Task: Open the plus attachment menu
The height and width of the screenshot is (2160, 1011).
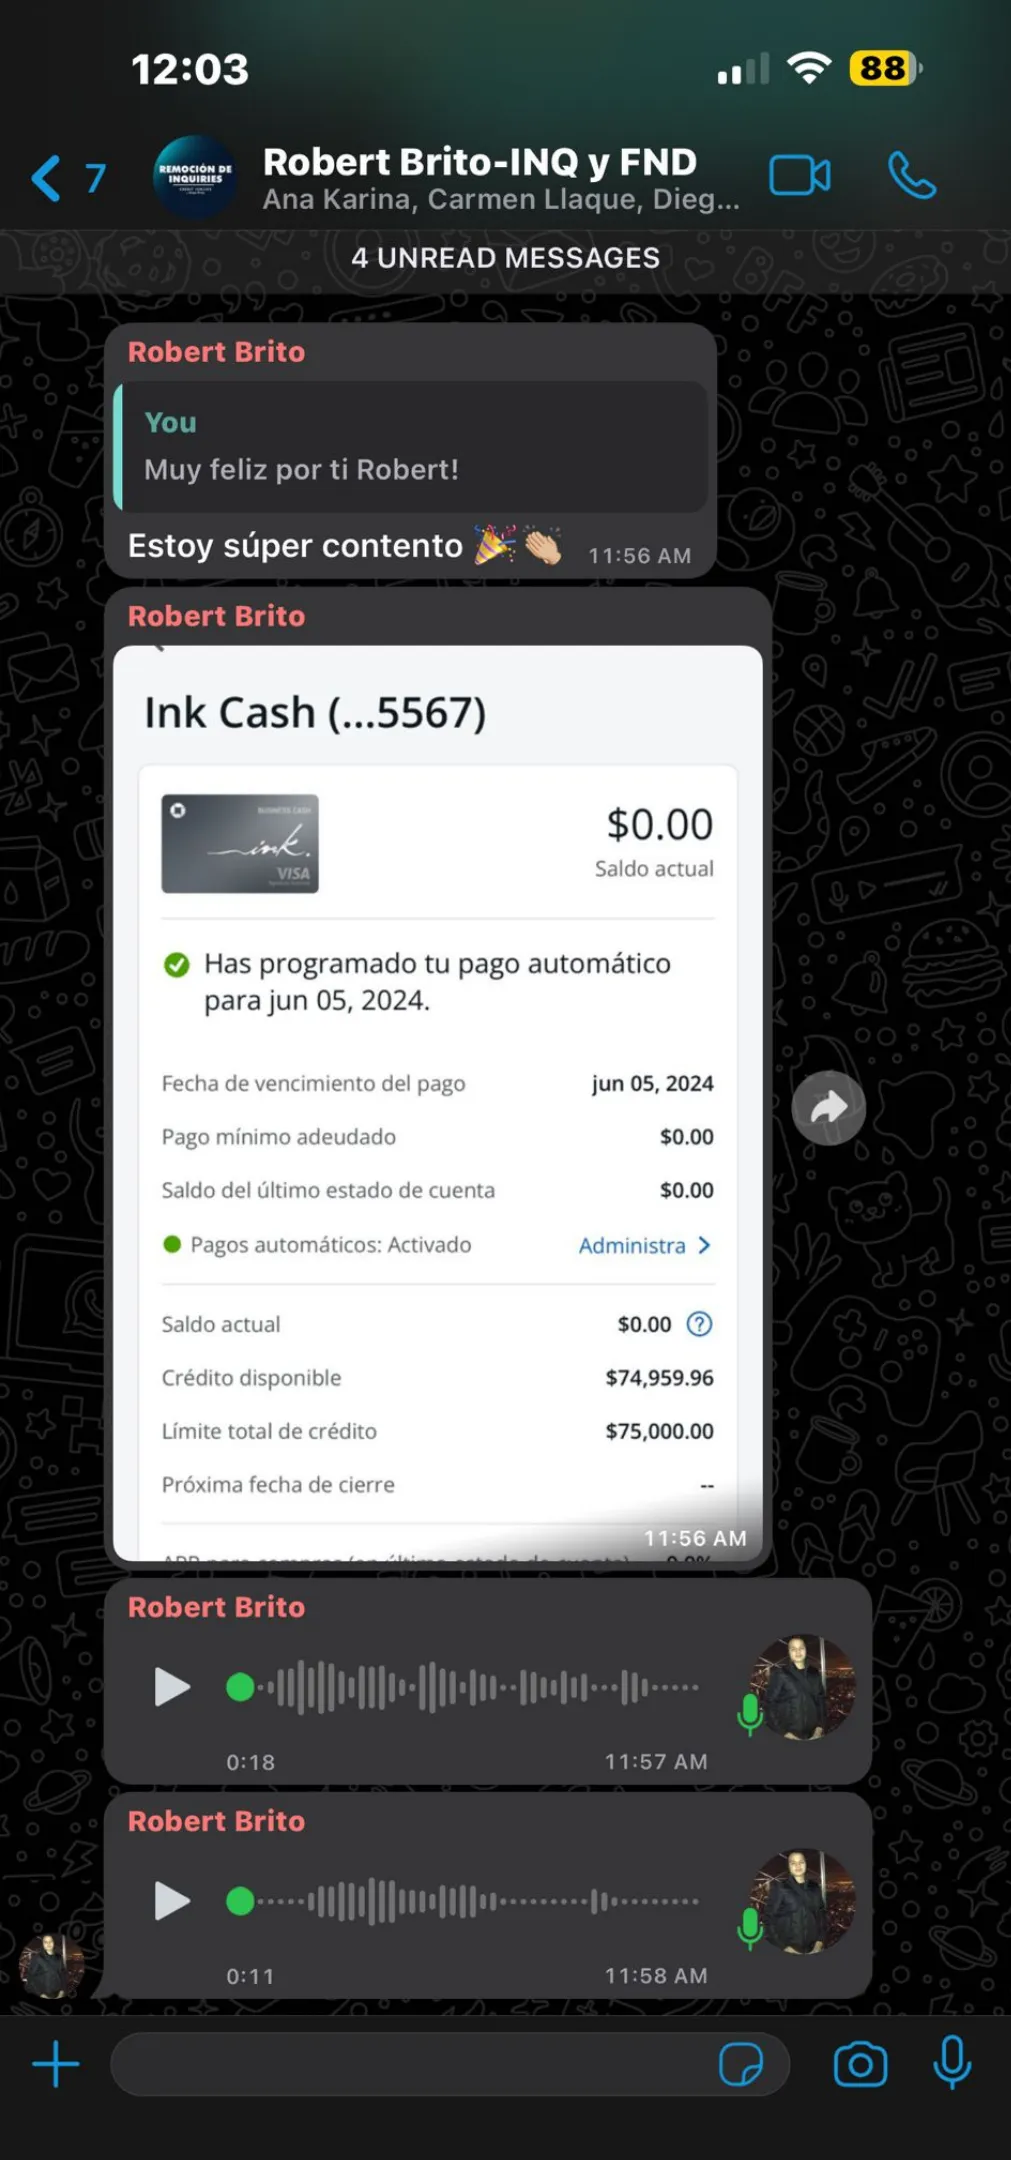Action: click(56, 2064)
